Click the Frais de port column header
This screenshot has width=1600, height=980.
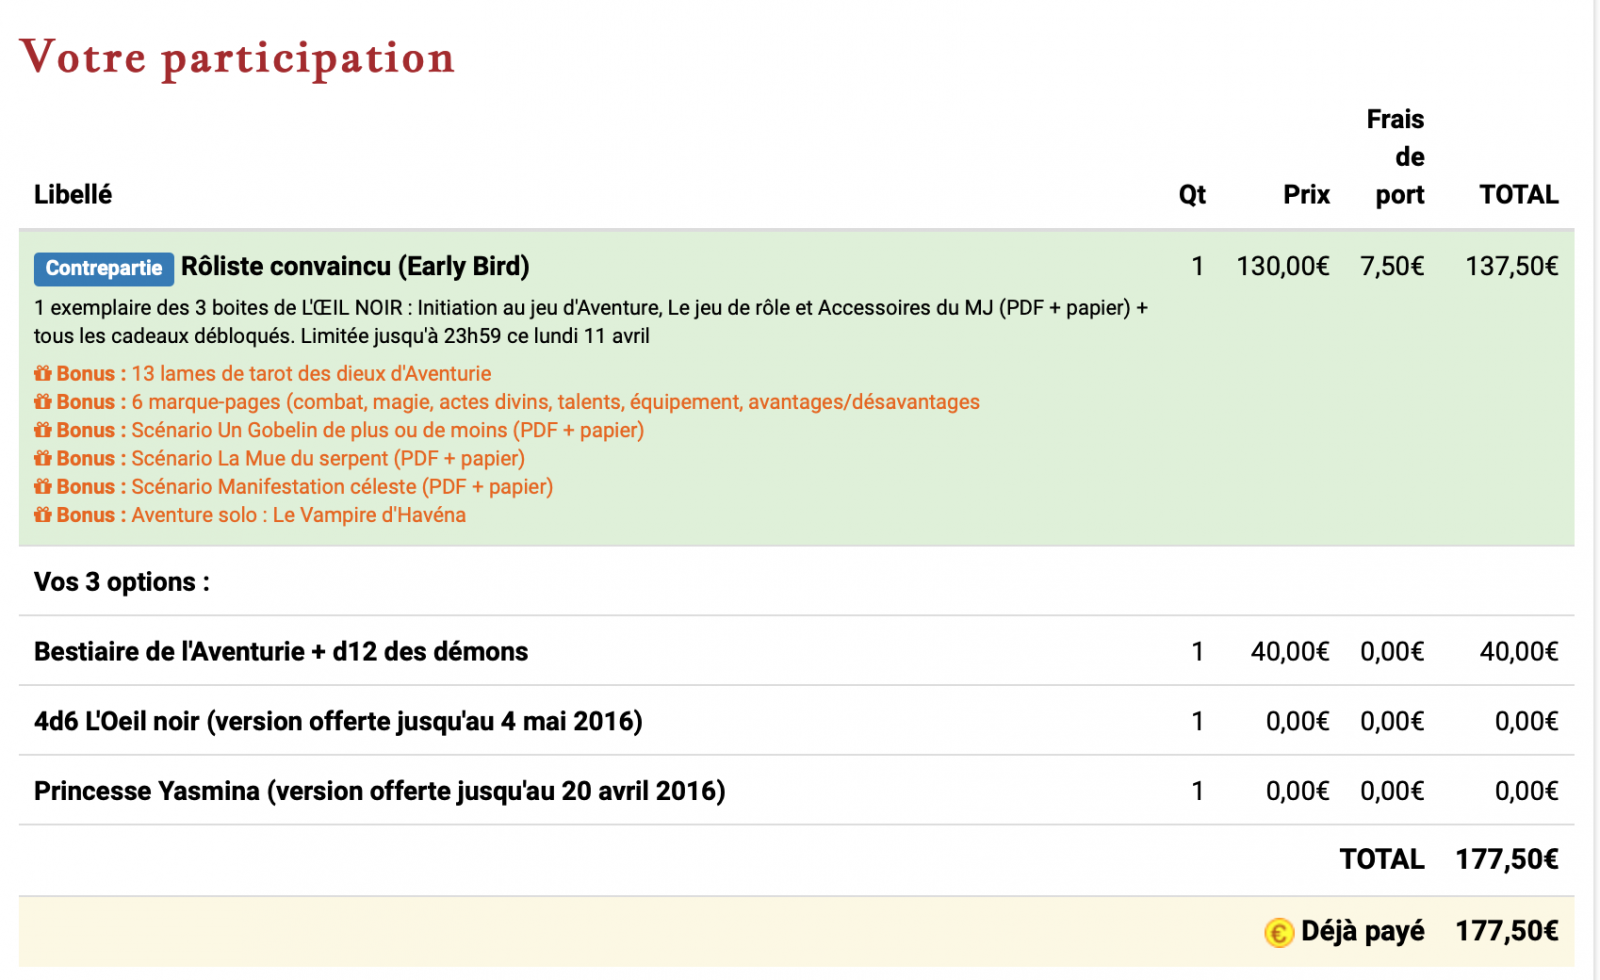tap(1398, 157)
